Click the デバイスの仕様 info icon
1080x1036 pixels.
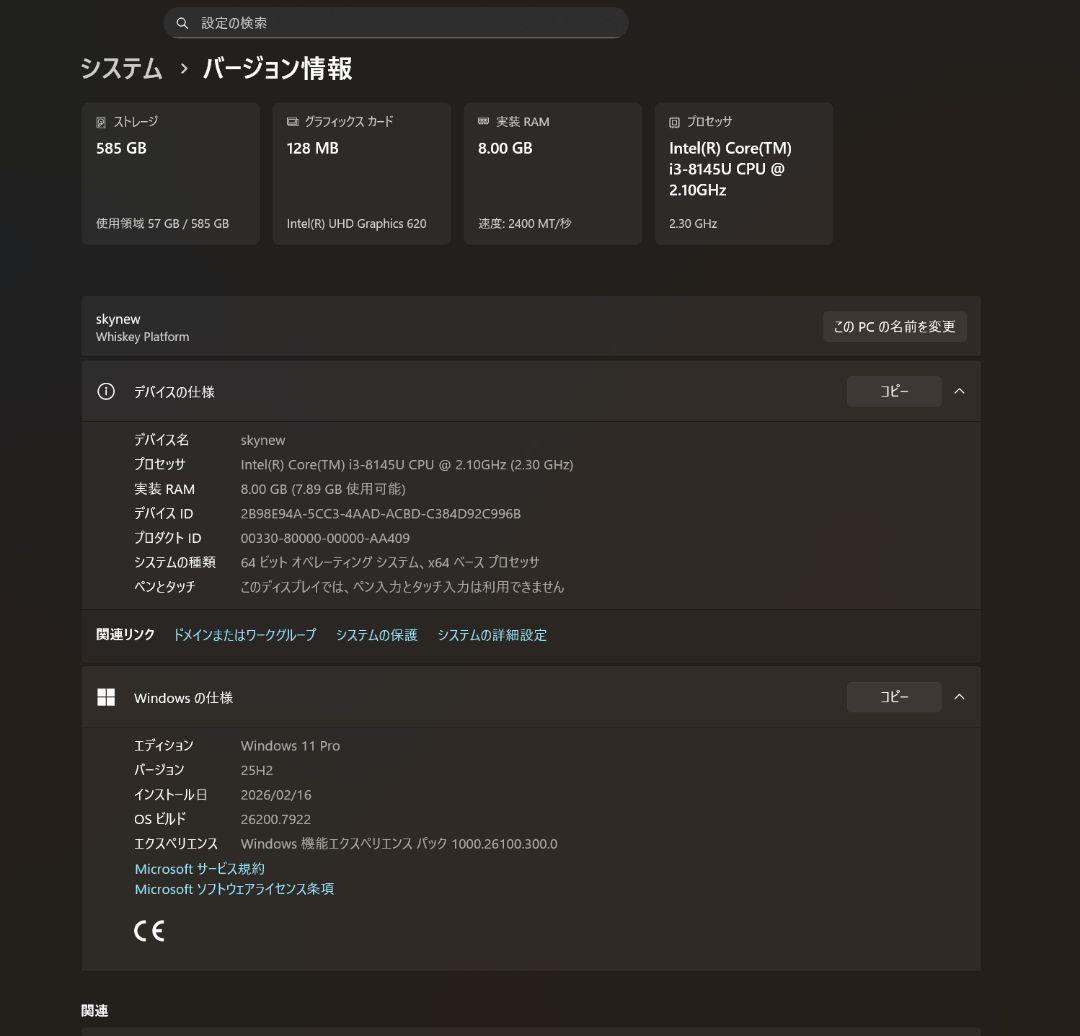pyautogui.click(x=106, y=391)
